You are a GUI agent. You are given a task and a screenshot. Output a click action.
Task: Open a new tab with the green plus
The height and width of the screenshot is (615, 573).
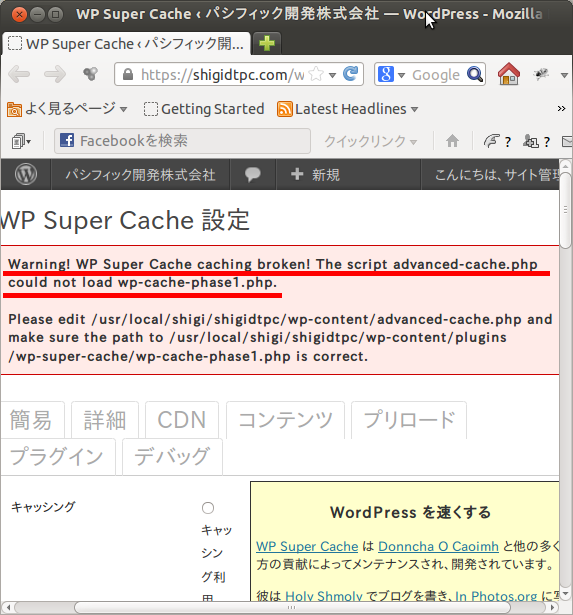tap(267, 43)
